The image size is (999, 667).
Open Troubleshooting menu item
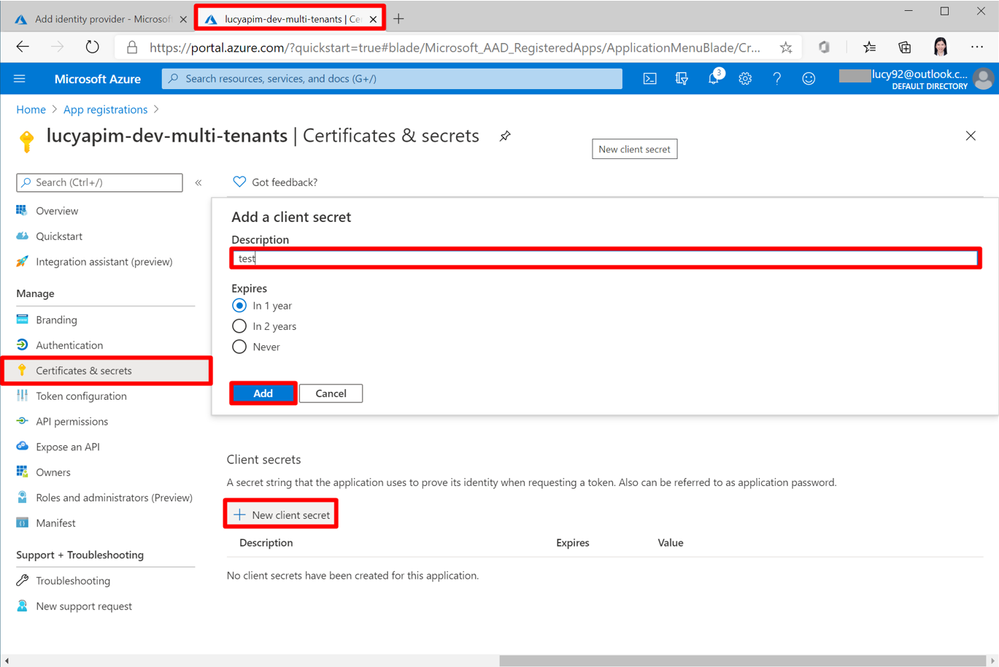point(73,581)
